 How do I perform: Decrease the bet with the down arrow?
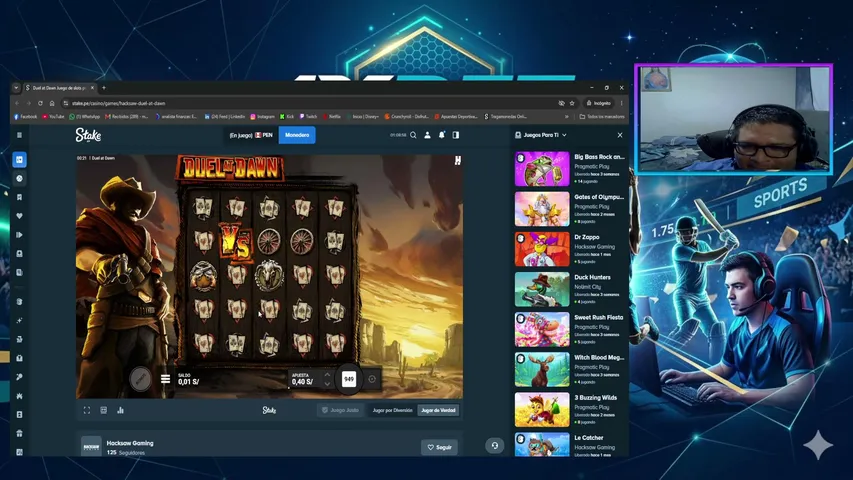327,383
